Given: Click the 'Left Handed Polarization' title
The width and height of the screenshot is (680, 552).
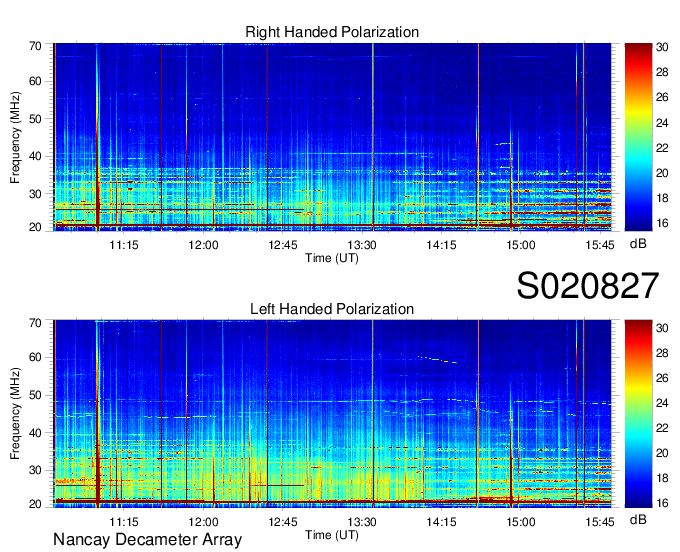Looking at the screenshot, I should (x=332, y=309).
